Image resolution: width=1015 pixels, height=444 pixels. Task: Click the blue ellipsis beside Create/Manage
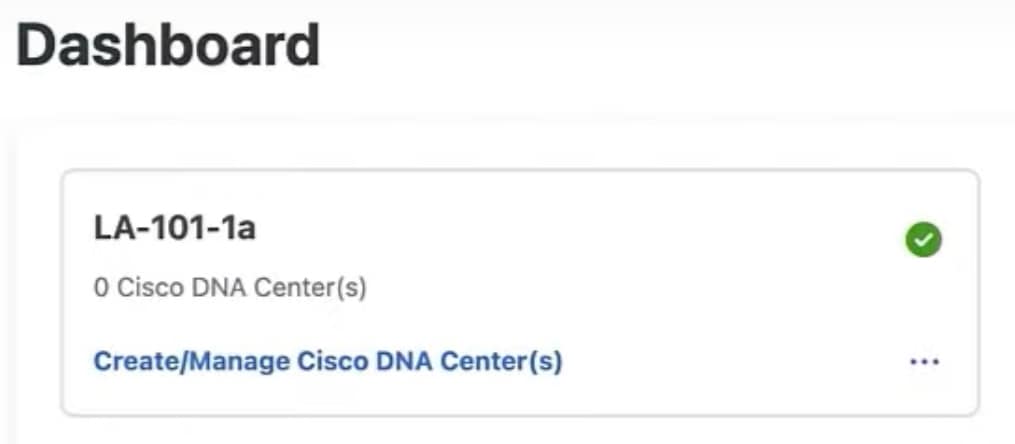(x=924, y=362)
